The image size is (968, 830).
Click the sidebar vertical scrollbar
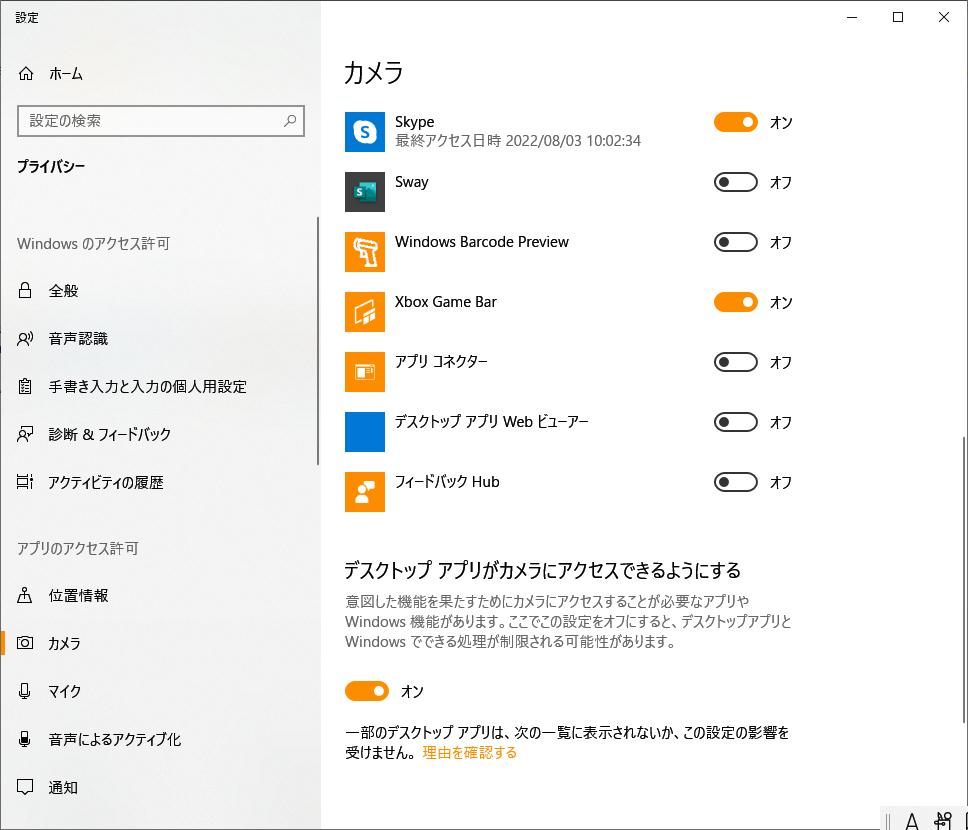pyautogui.click(x=318, y=340)
